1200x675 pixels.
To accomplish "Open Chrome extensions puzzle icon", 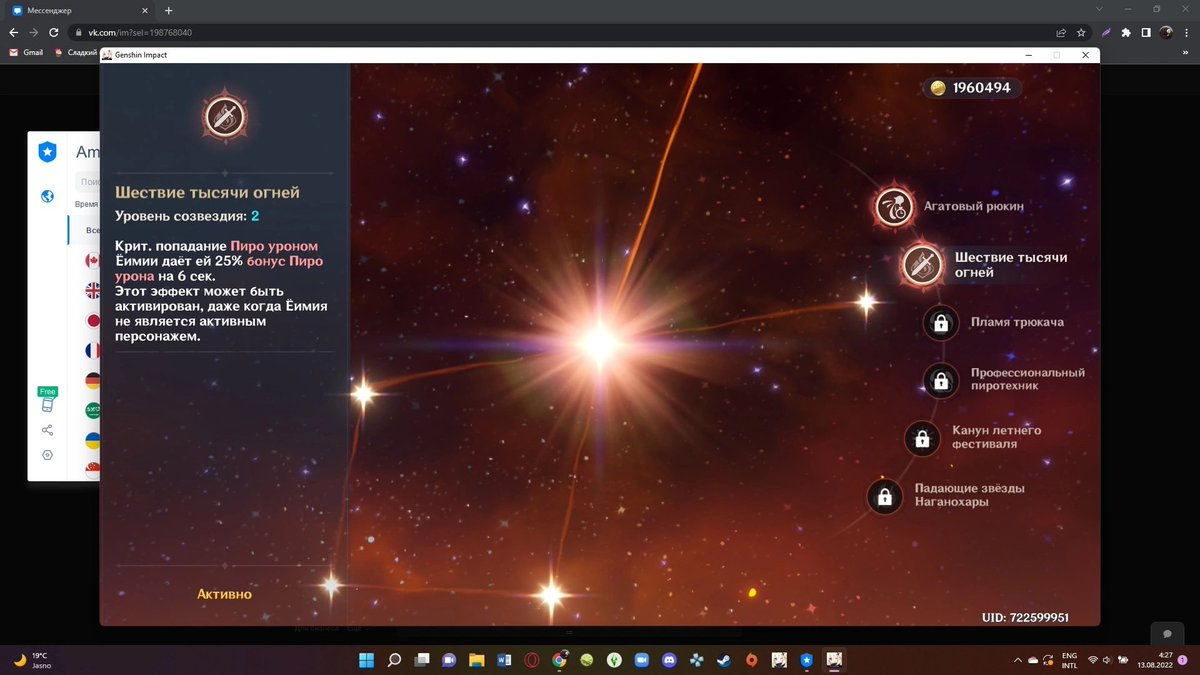I will (x=1126, y=32).
